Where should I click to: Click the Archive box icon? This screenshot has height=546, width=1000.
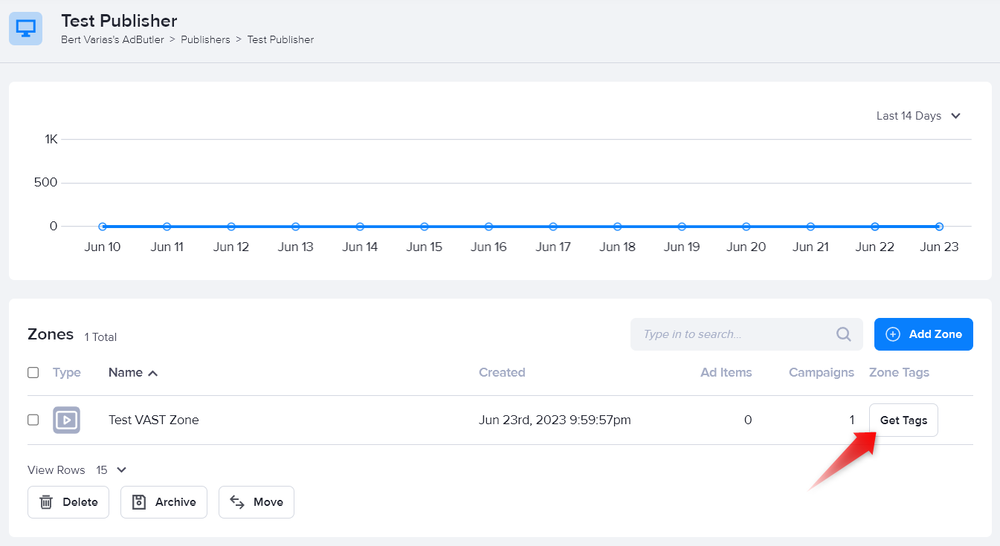click(139, 502)
